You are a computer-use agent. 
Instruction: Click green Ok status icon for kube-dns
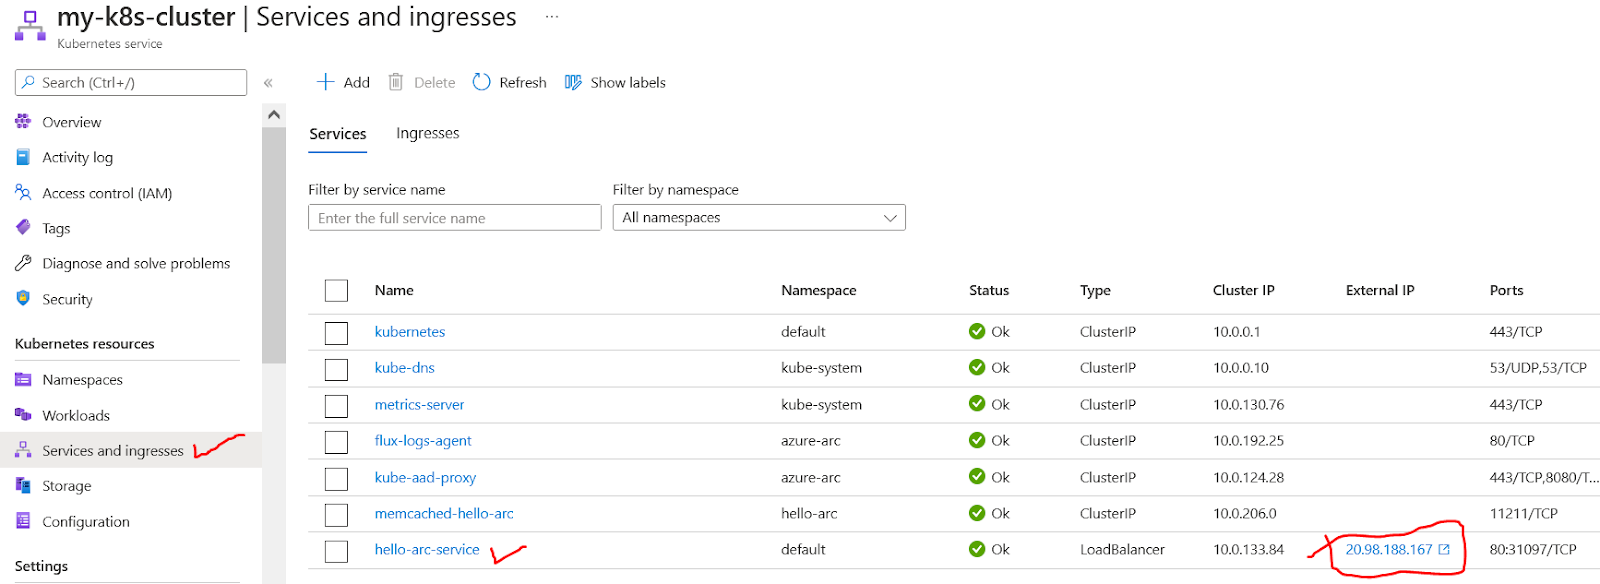click(x=977, y=367)
